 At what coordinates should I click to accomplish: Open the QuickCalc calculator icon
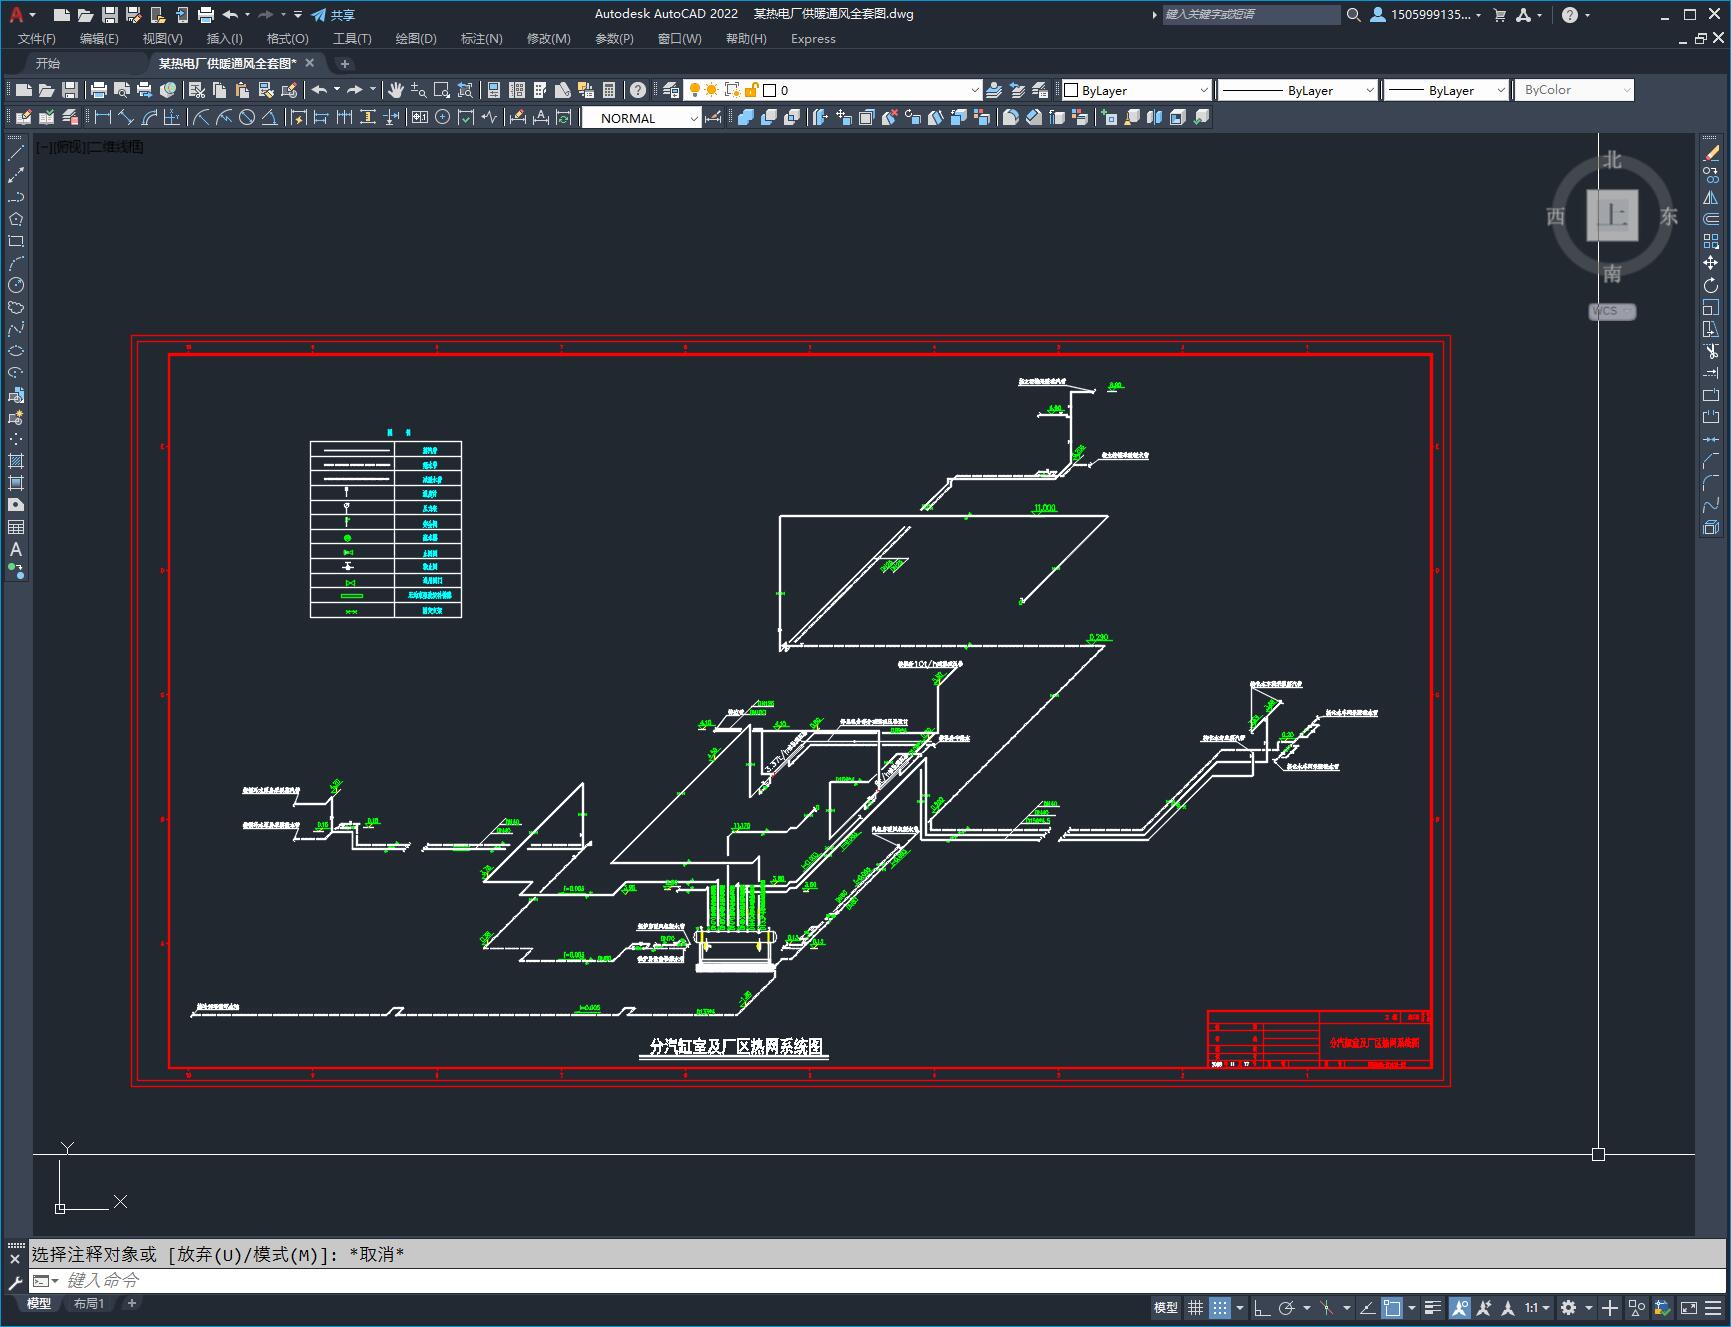(x=609, y=90)
